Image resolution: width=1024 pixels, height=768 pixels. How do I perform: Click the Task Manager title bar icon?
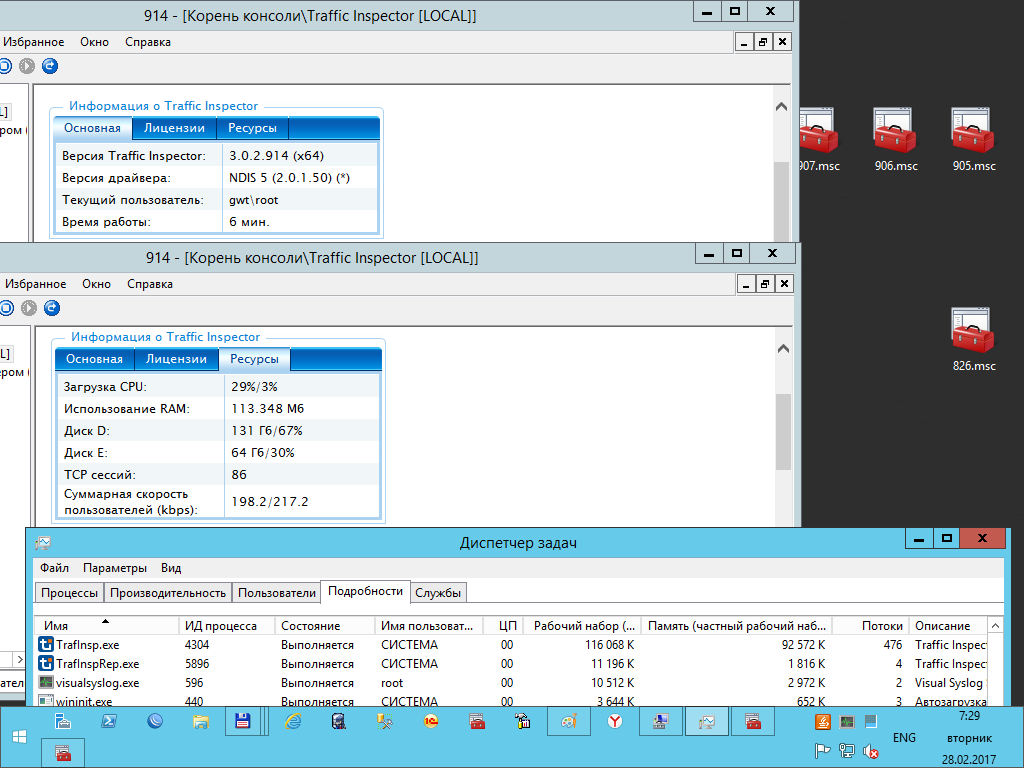click(43, 543)
